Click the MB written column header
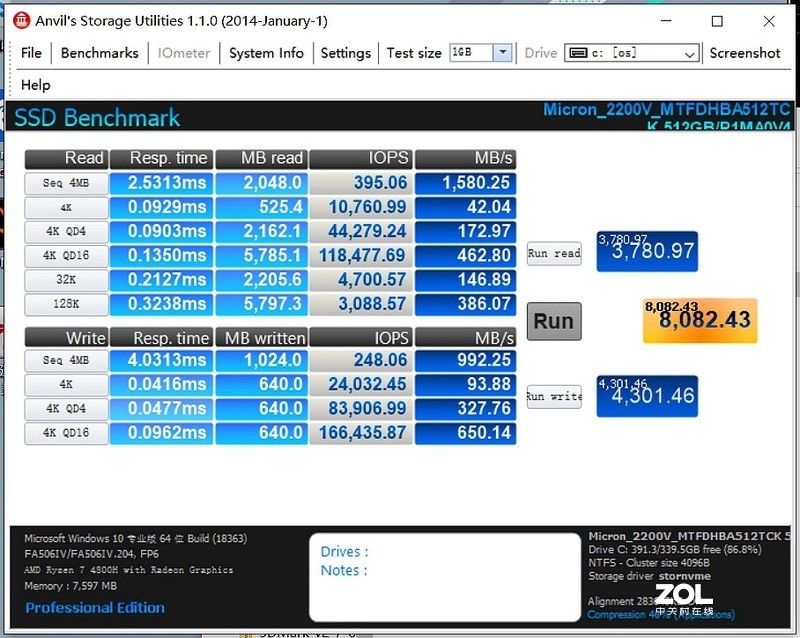Screen dimensions: 800x638 [x=262, y=338]
